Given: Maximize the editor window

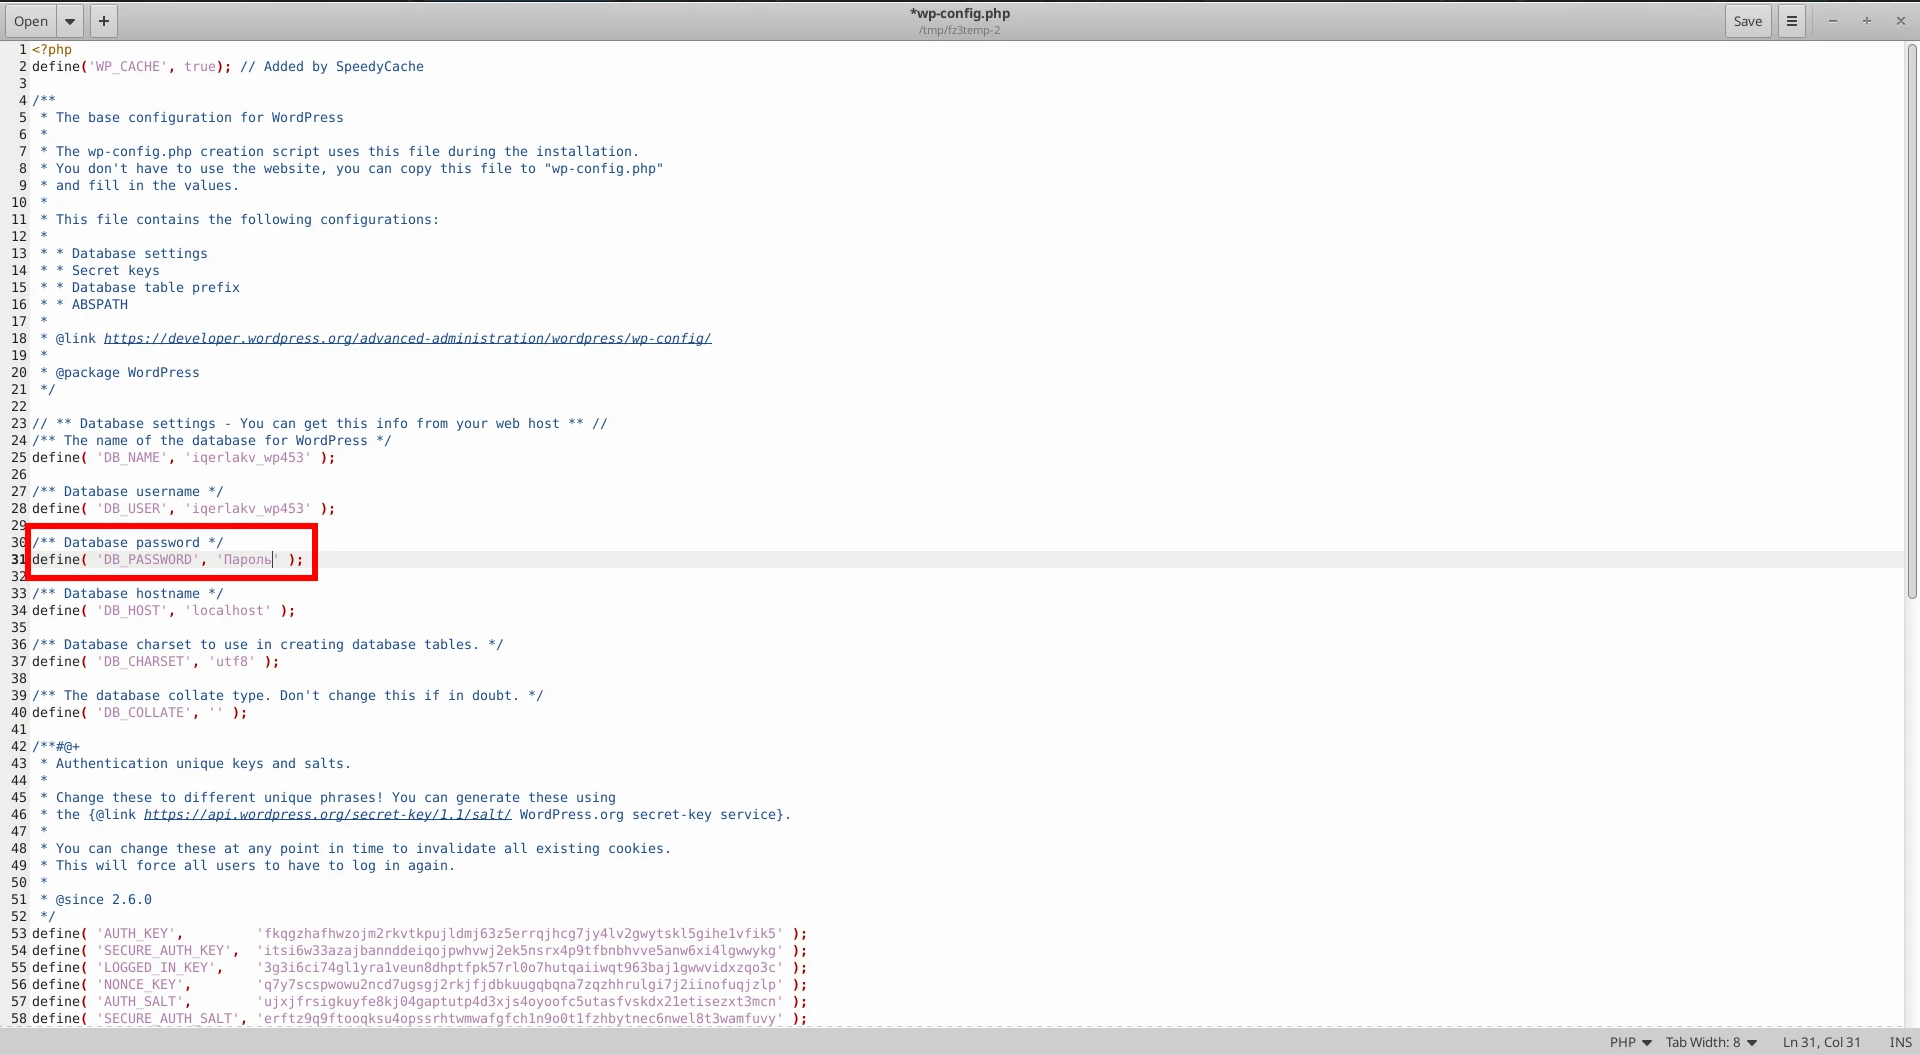Looking at the screenshot, I should (1866, 21).
